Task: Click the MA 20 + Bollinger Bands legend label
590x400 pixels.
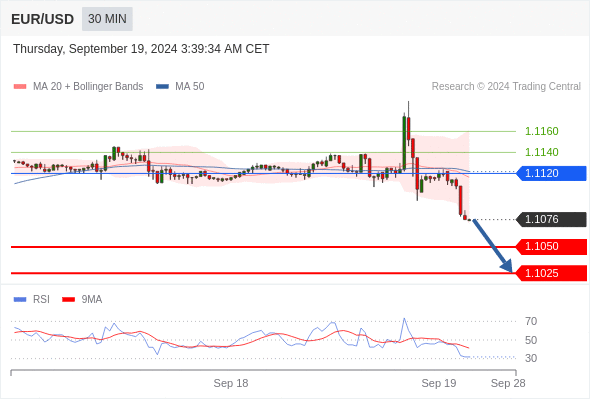Action: tap(88, 87)
